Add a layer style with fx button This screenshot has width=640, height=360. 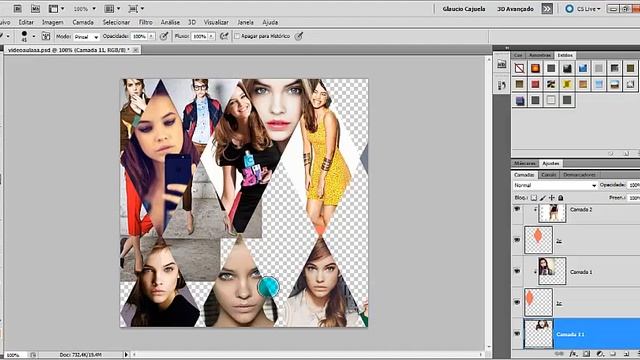(573, 354)
